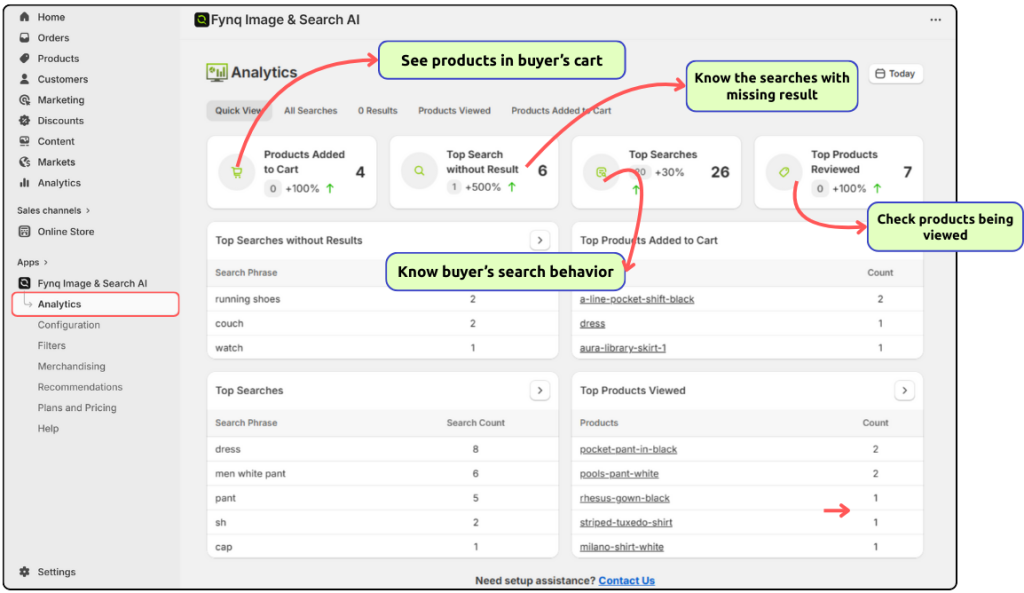Select the 'cap' search phrase row
This screenshot has width=1024, height=593.
pyautogui.click(x=383, y=547)
